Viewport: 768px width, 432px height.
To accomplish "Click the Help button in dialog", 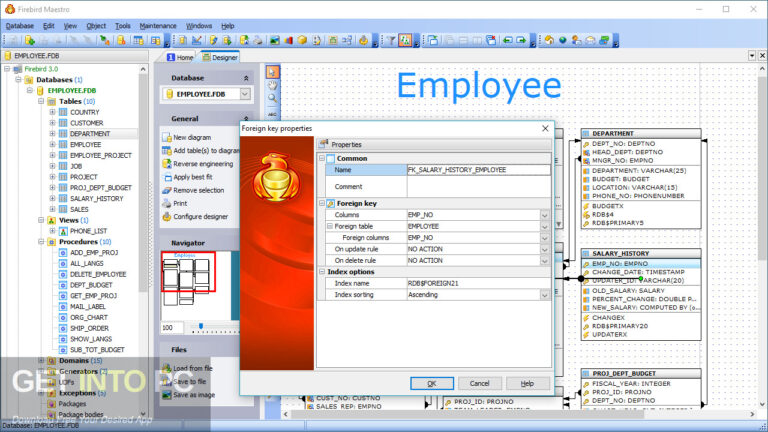I will pyautogui.click(x=527, y=384).
